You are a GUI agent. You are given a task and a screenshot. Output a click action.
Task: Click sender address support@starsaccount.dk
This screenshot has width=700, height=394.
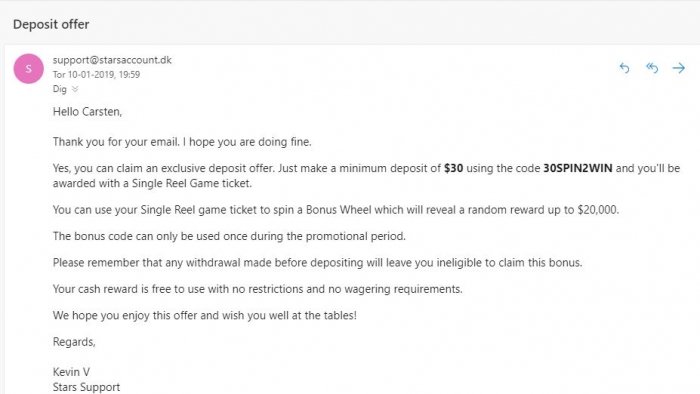112,60
